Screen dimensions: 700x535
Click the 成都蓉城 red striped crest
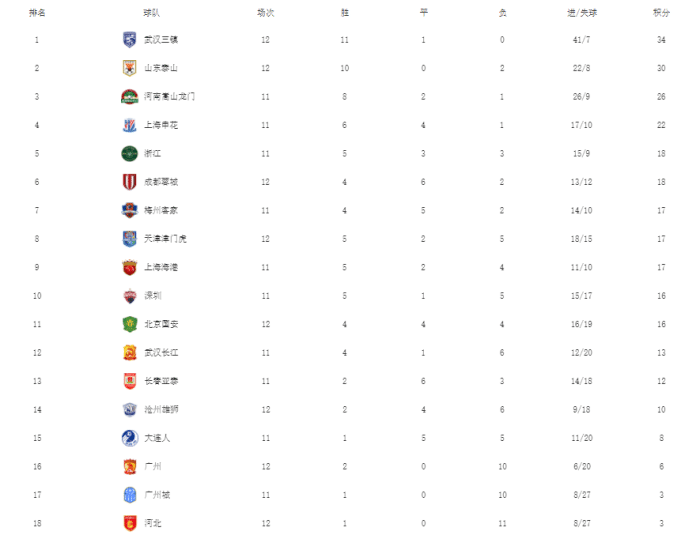point(129,182)
